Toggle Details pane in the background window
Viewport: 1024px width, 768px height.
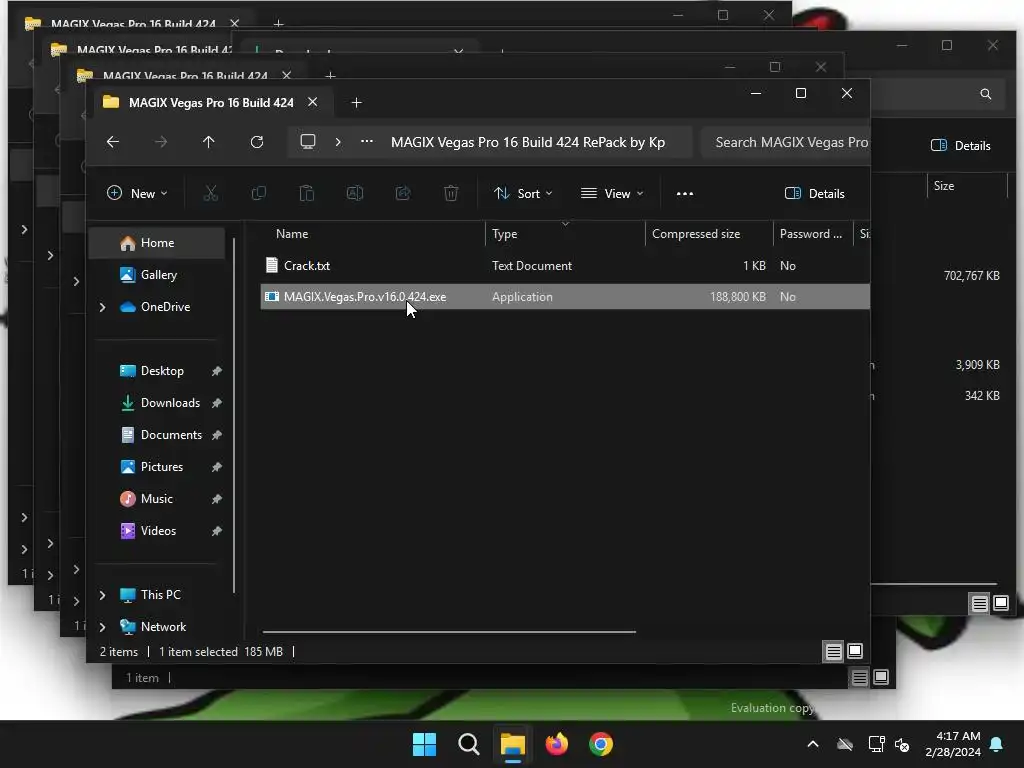tap(961, 146)
